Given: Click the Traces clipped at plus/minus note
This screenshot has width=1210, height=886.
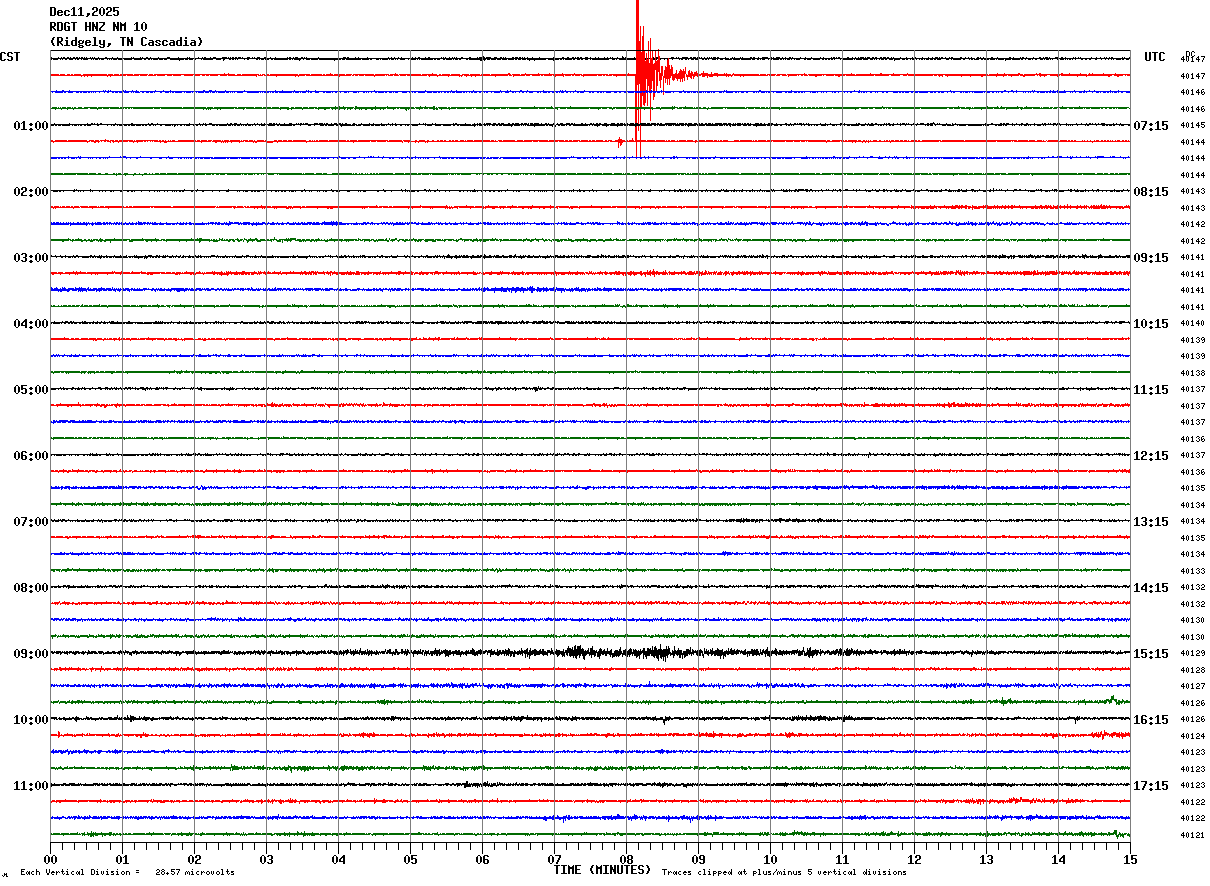Looking at the screenshot, I should coord(784,873).
